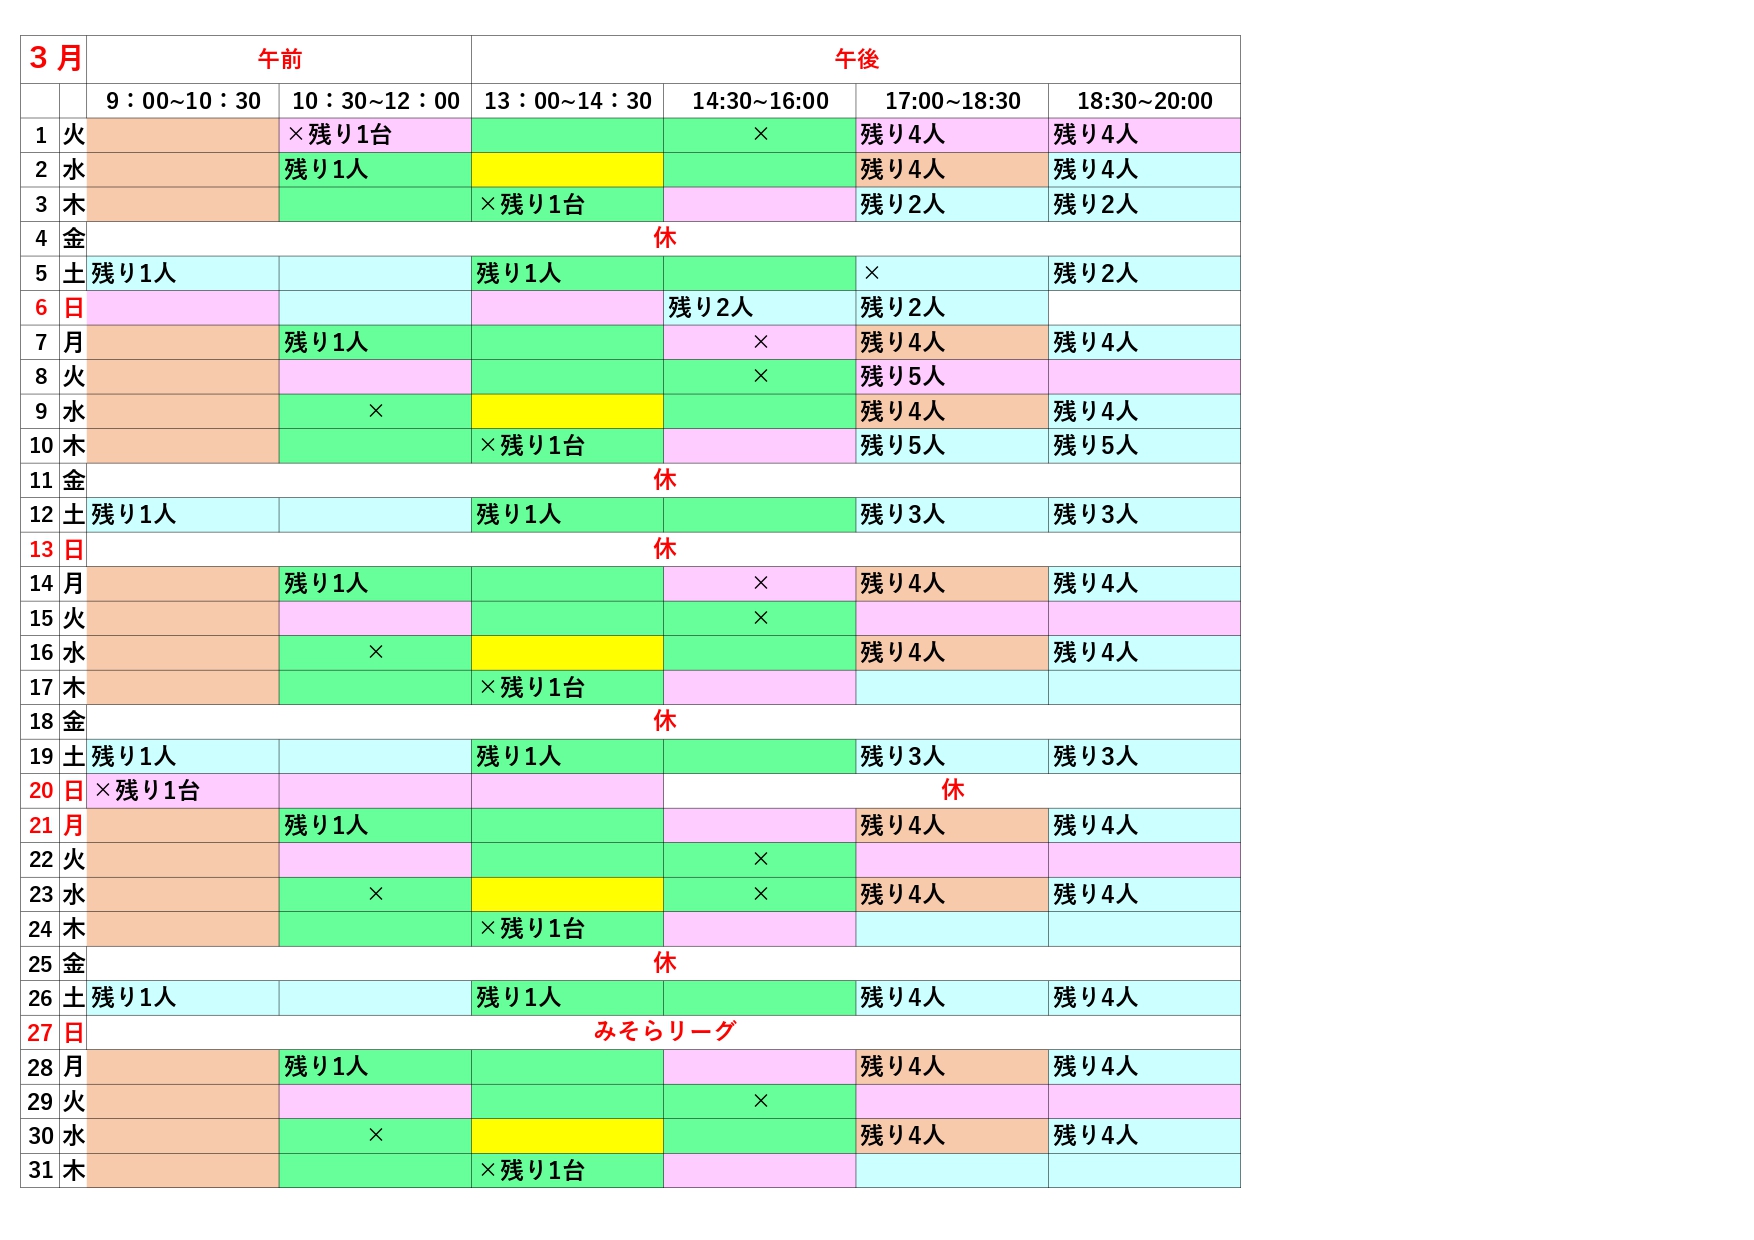Select the "午前" header
This screenshot has width=1754, height=1240.
(x=279, y=59)
